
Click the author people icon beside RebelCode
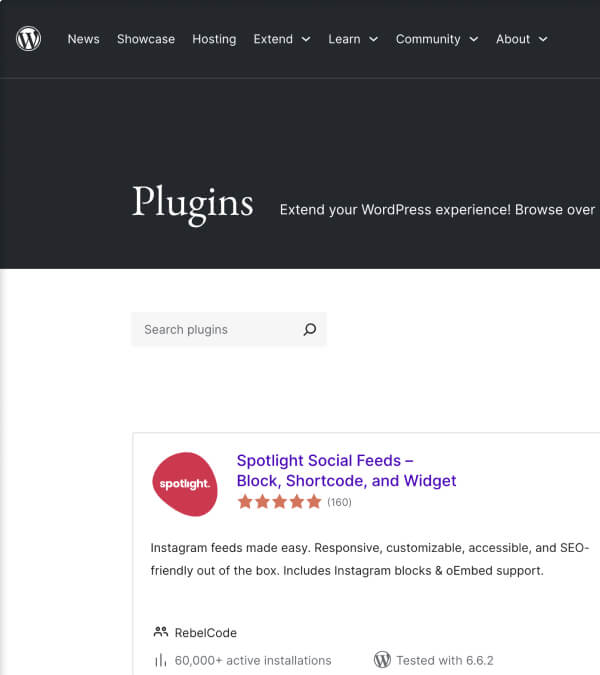point(161,632)
